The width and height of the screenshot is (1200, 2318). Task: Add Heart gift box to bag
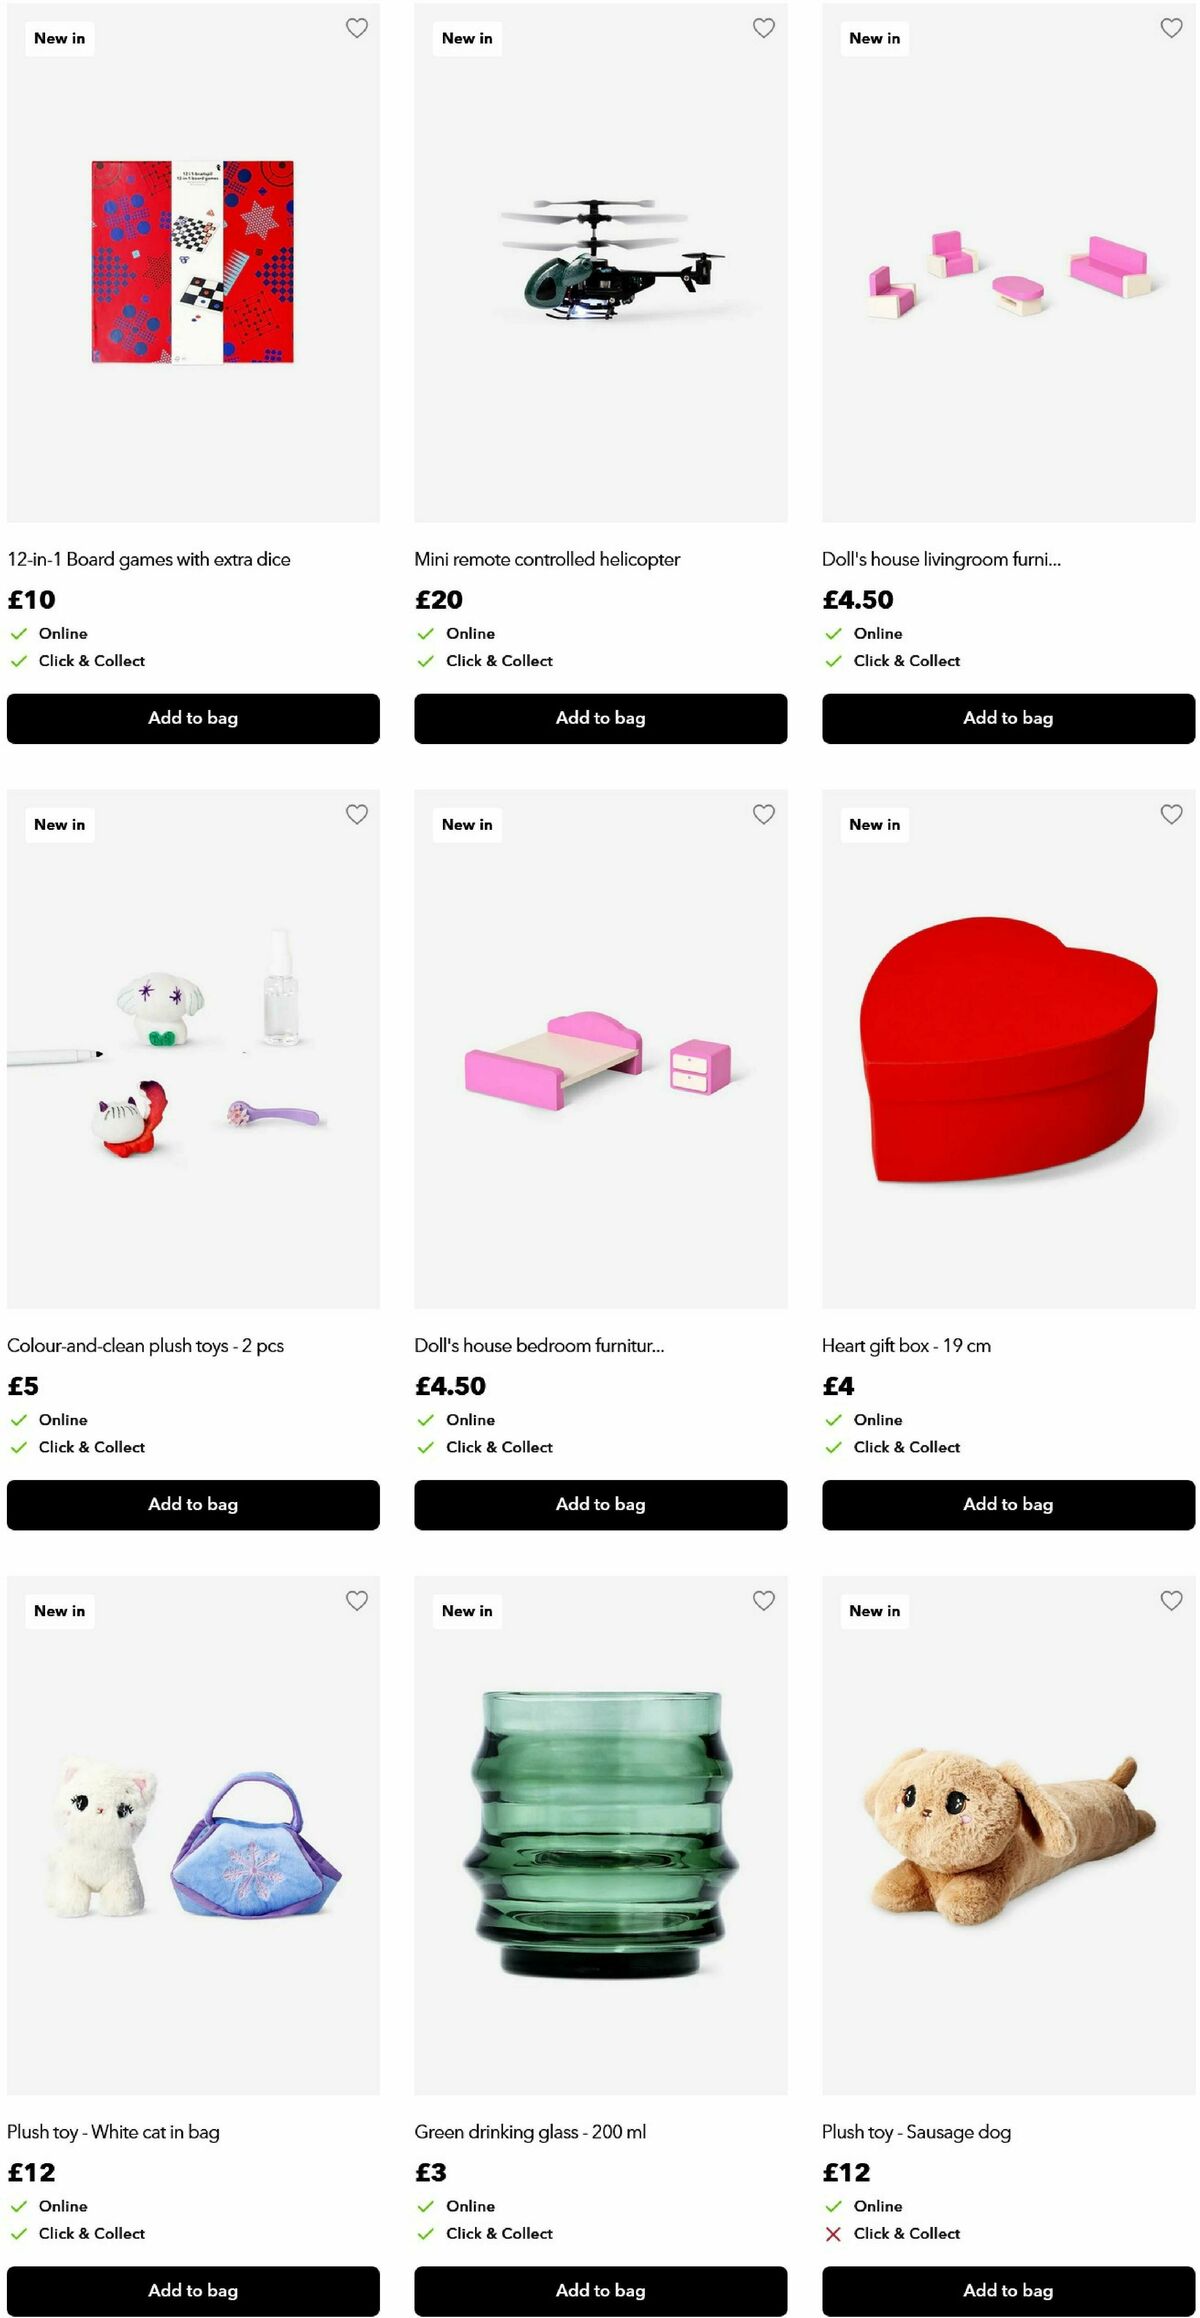click(1008, 1504)
